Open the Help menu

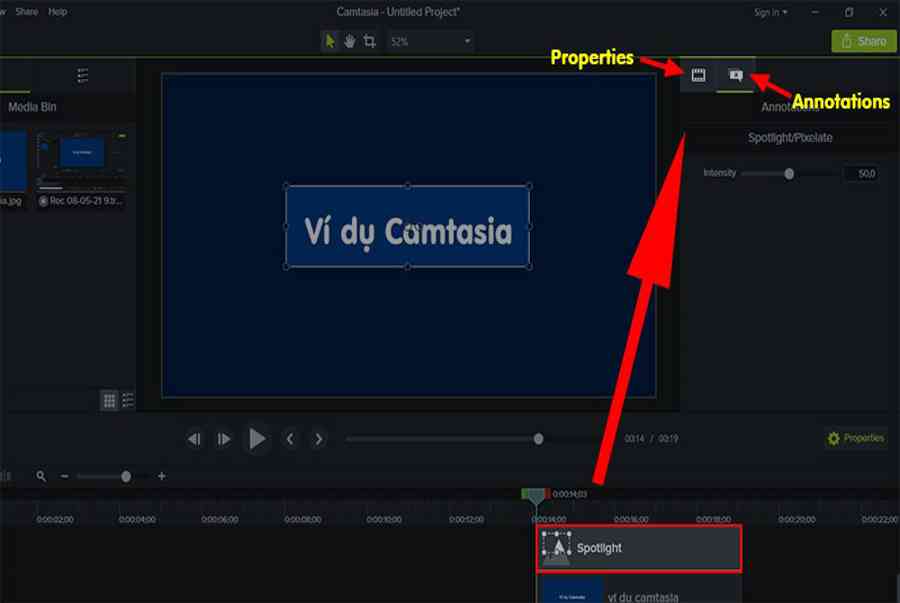[57, 11]
